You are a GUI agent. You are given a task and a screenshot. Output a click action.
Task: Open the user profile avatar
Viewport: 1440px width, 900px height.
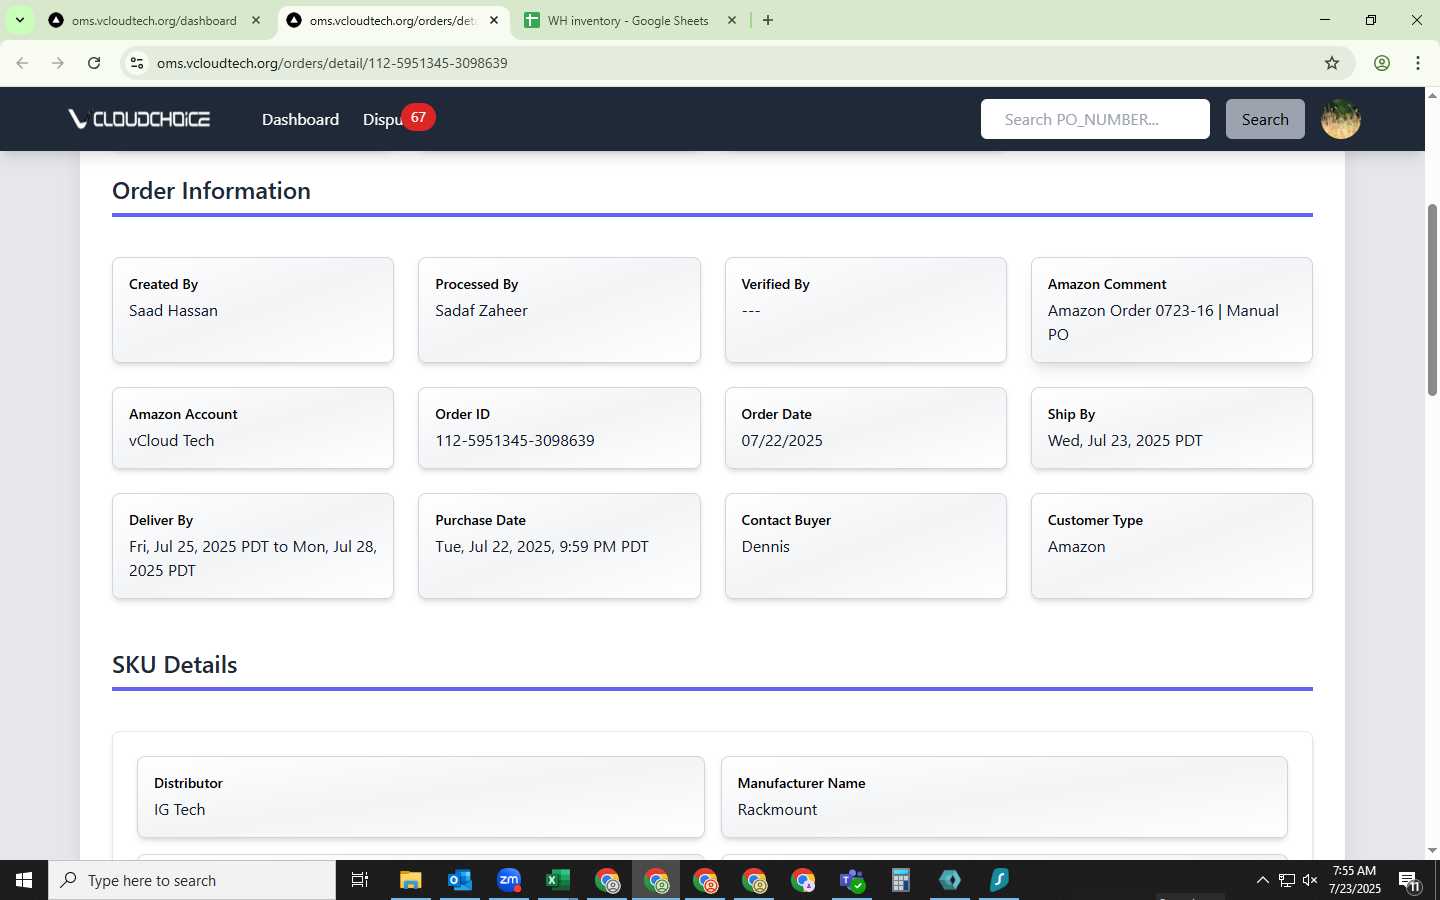1341,119
